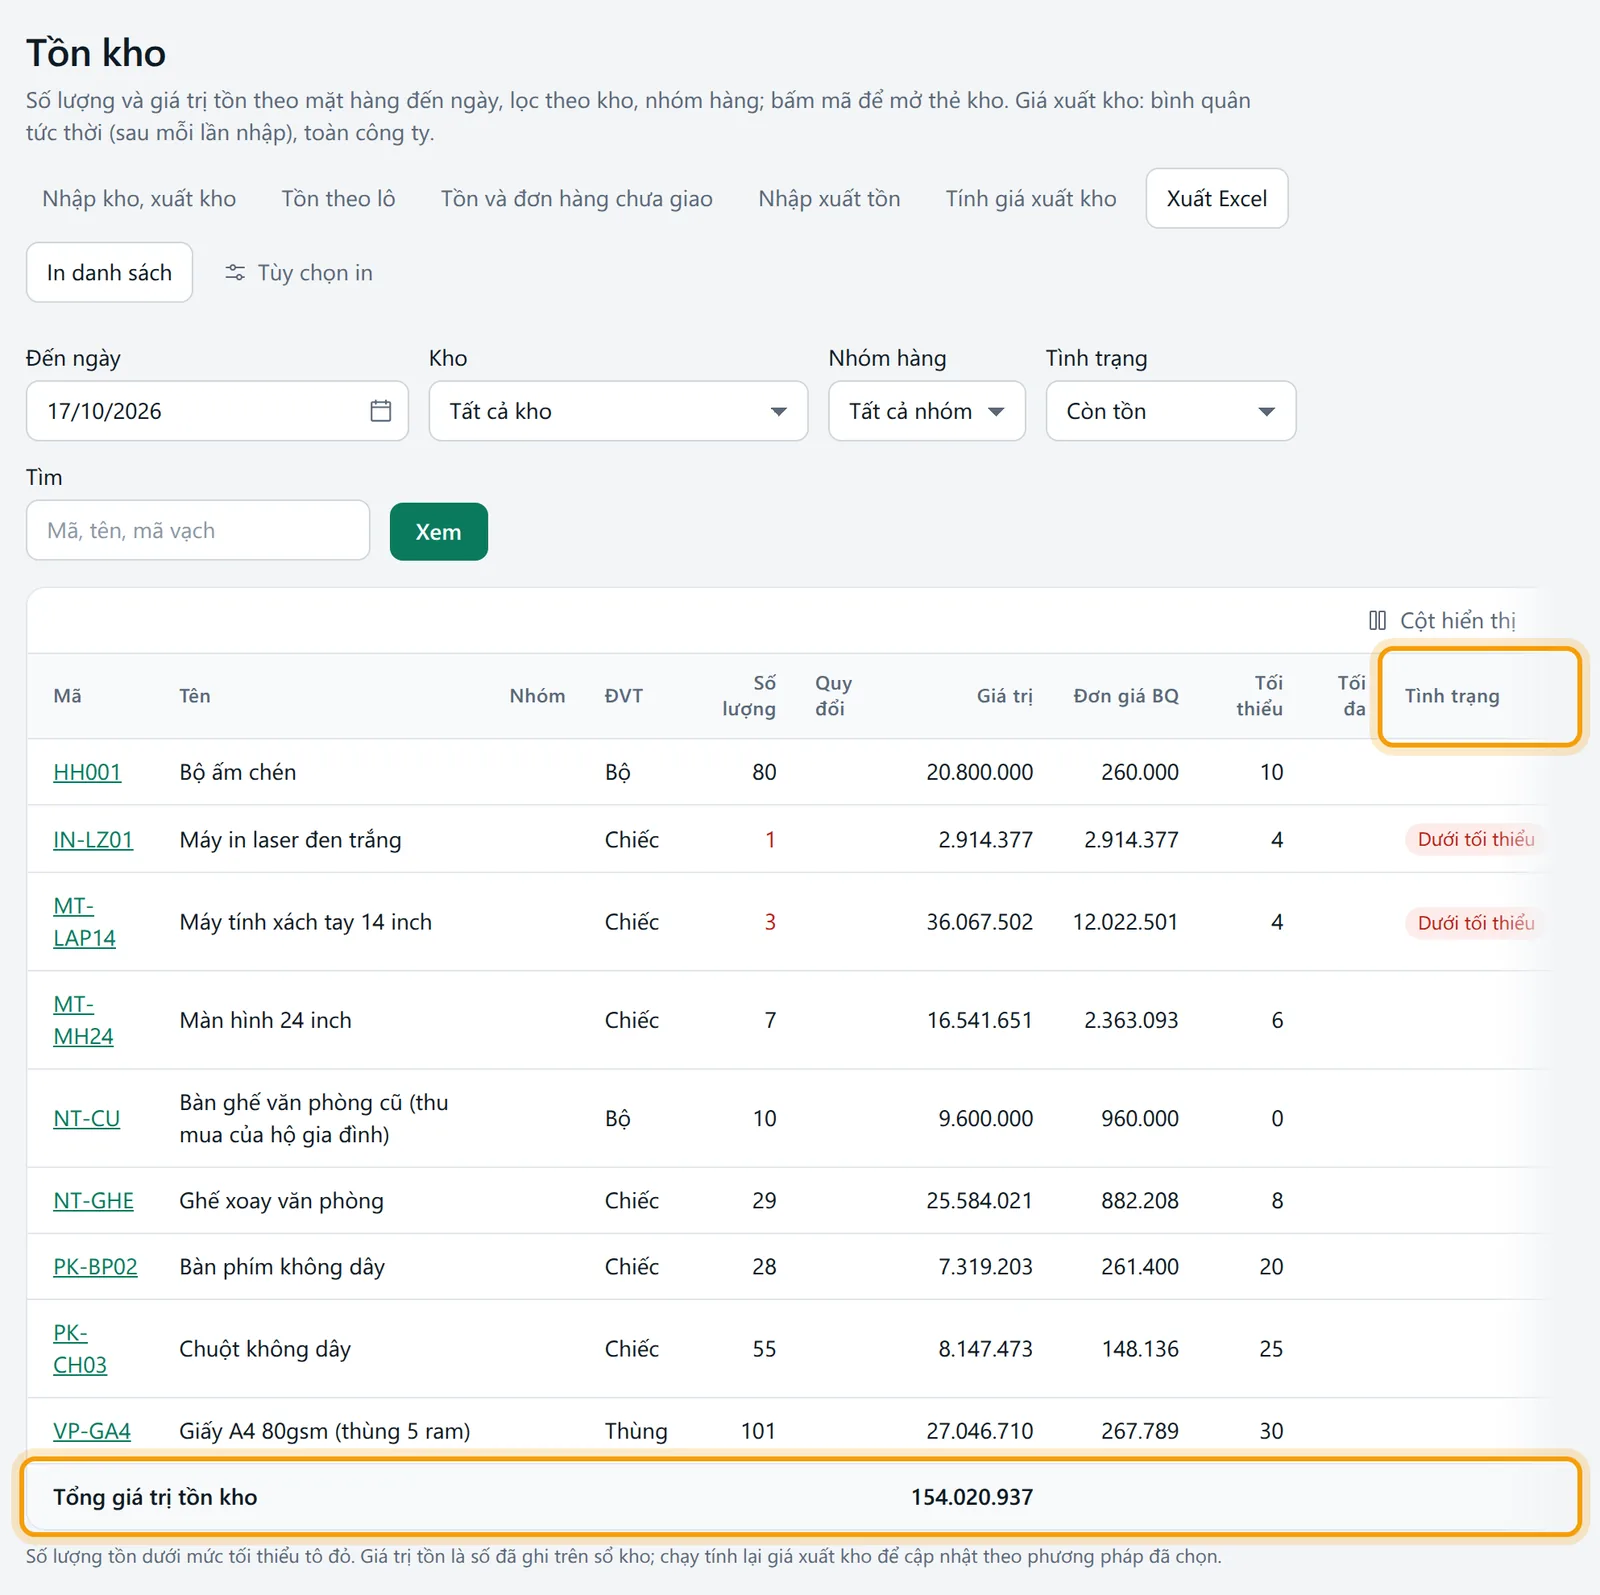1600x1595 pixels.
Task: Click the ĐVT column header
Action: 624,696
